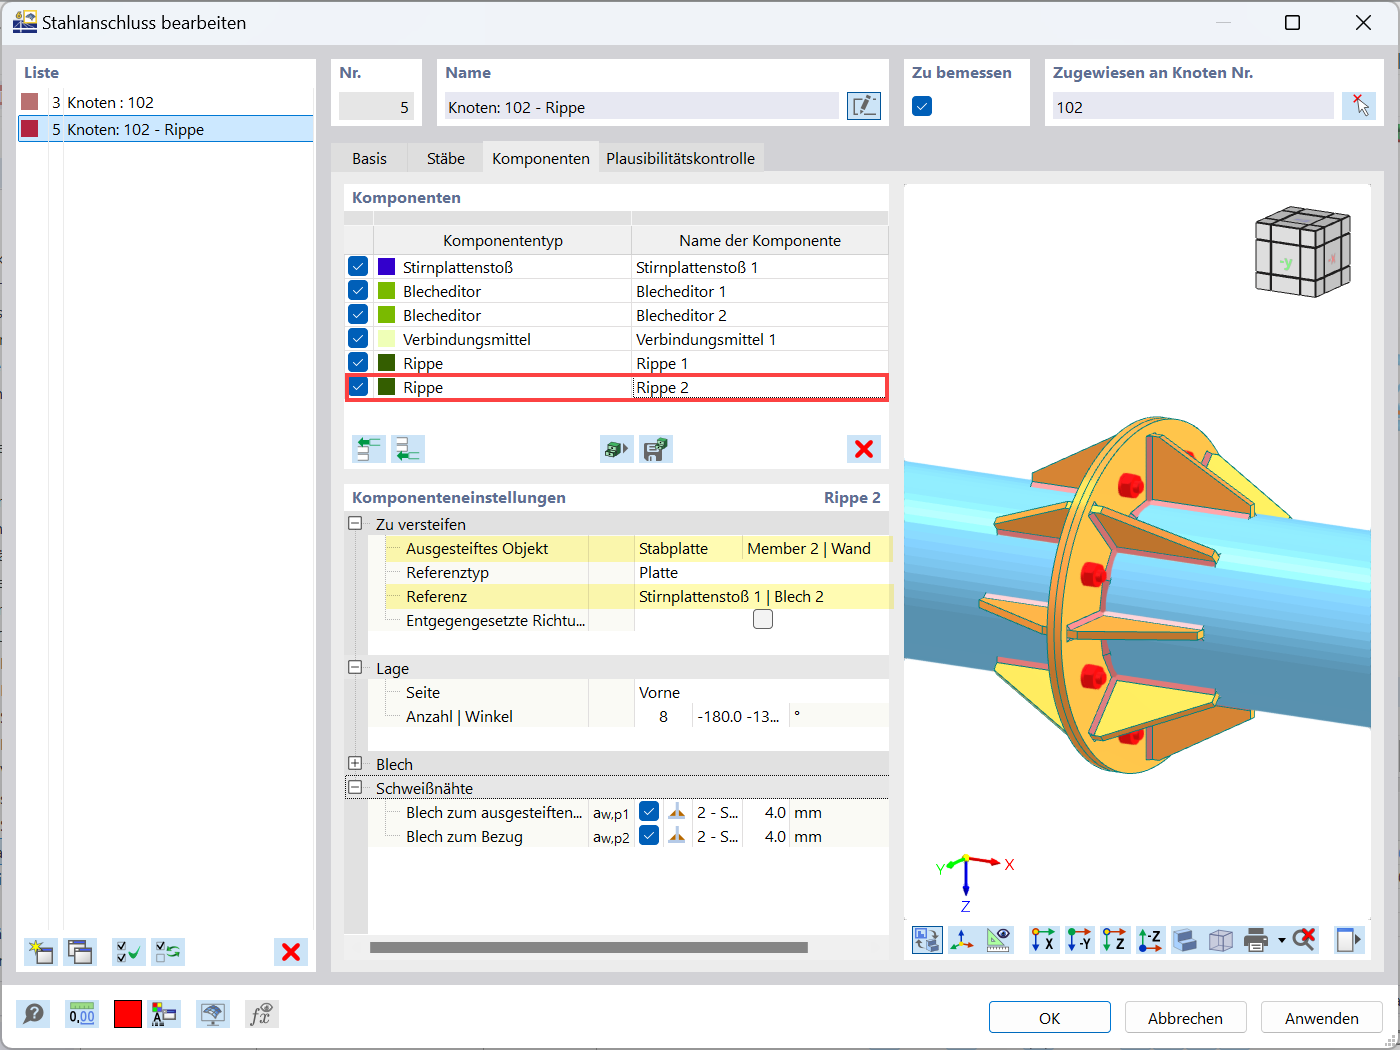Open the color display settings icon
The width and height of the screenshot is (1400, 1050).
click(x=164, y=1015)
